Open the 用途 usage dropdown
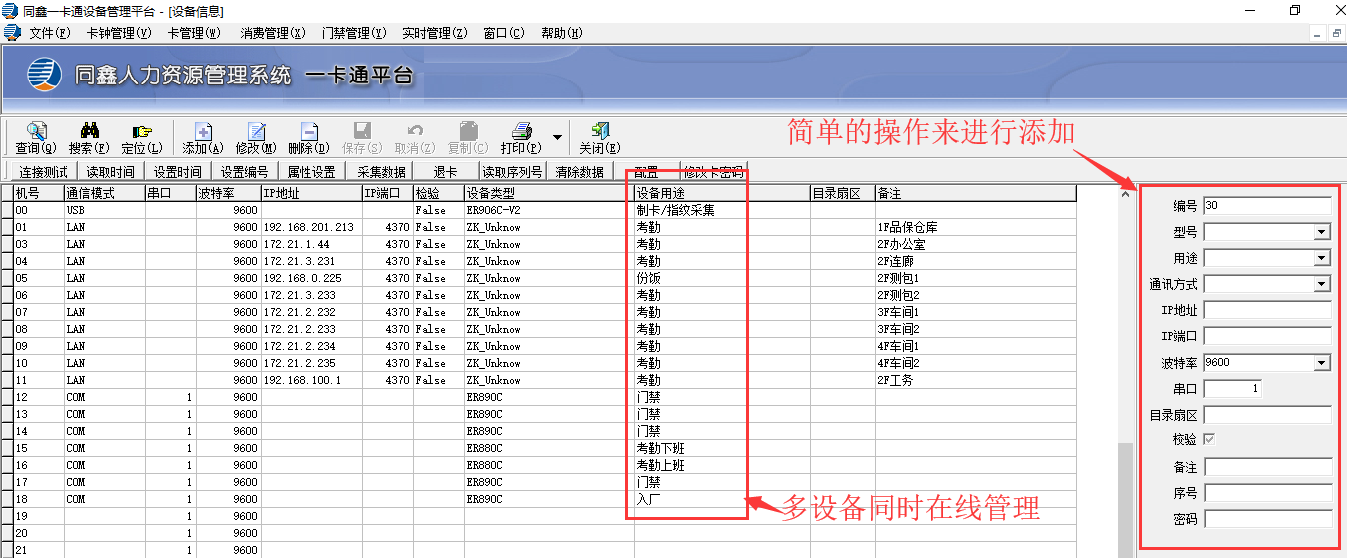1347x558 pixels. [x=1322, y=258]
